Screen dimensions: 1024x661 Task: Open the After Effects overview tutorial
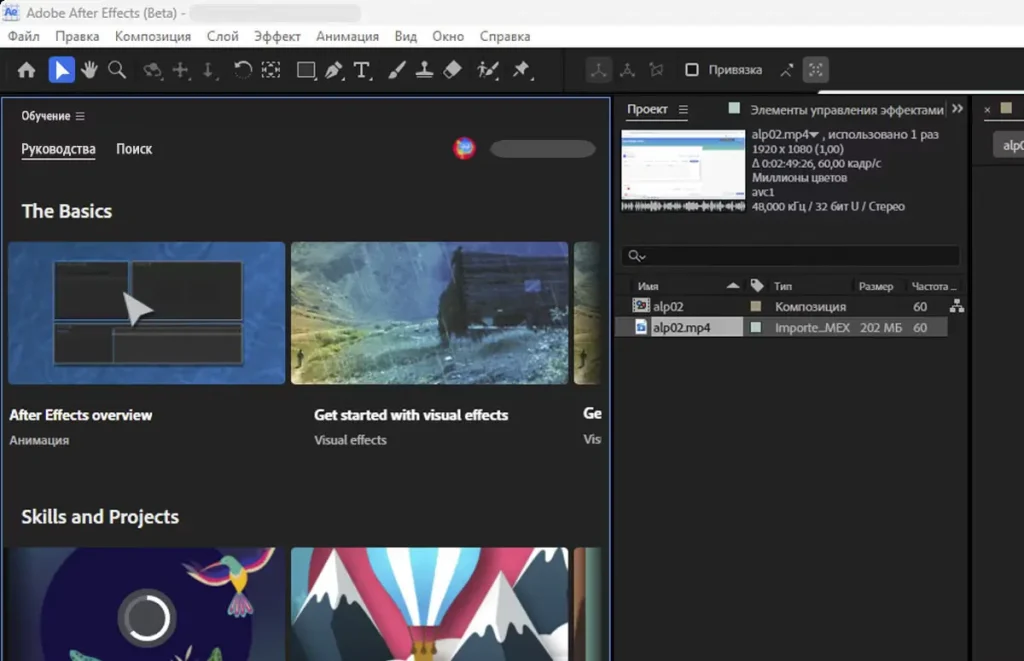(x=146, y=313)
